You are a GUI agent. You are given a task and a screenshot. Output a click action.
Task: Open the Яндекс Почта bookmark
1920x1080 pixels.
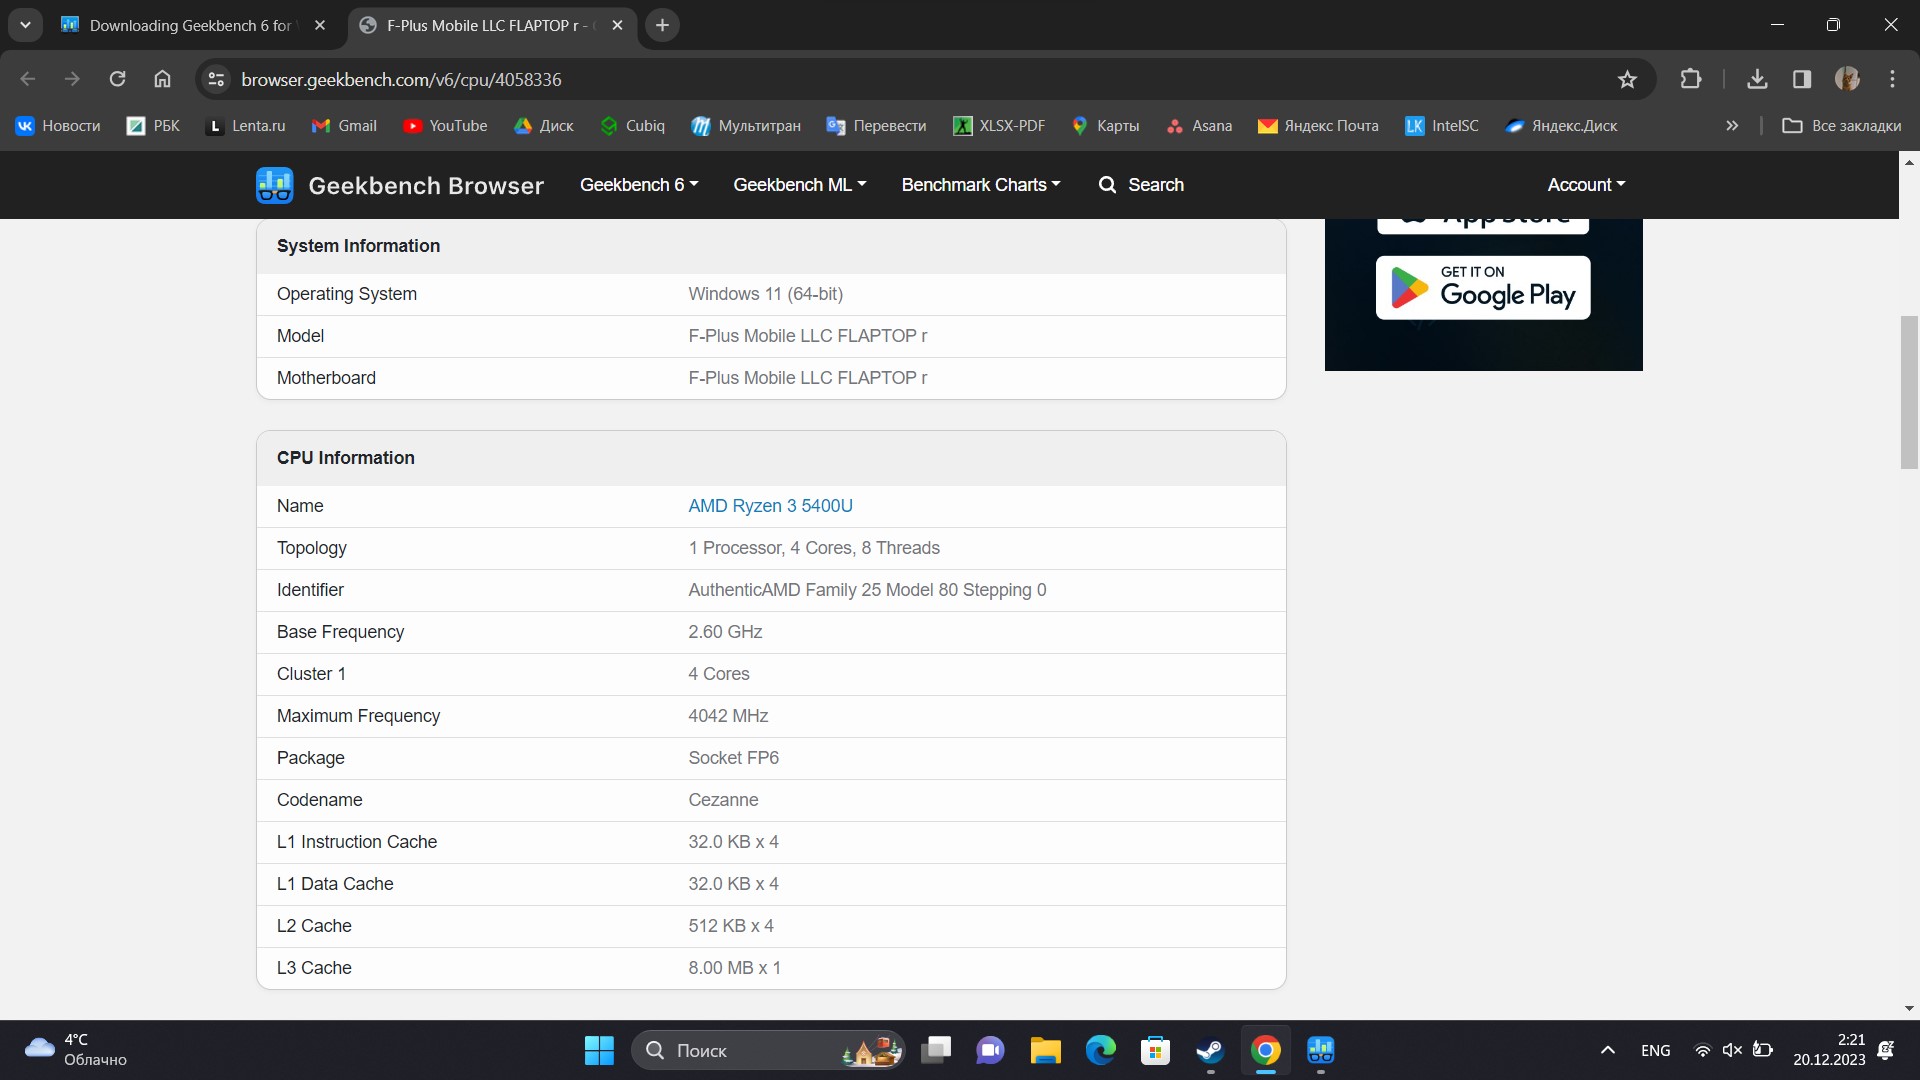[1318, 126]
